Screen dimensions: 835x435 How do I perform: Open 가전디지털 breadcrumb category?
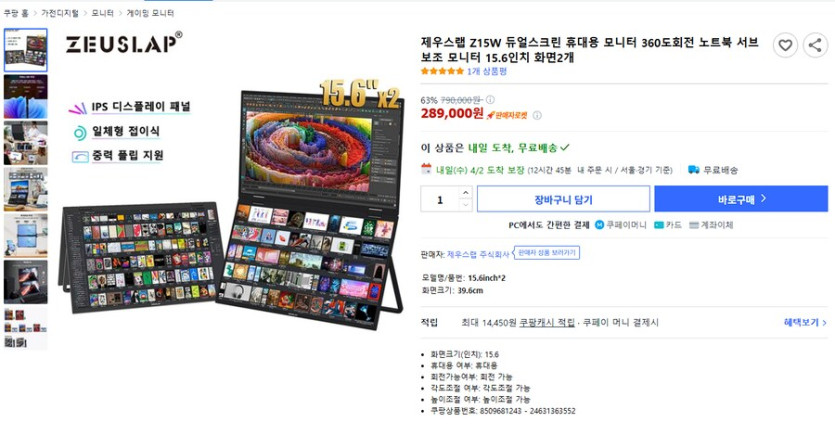pyautogui.click(x=60, y=13)
